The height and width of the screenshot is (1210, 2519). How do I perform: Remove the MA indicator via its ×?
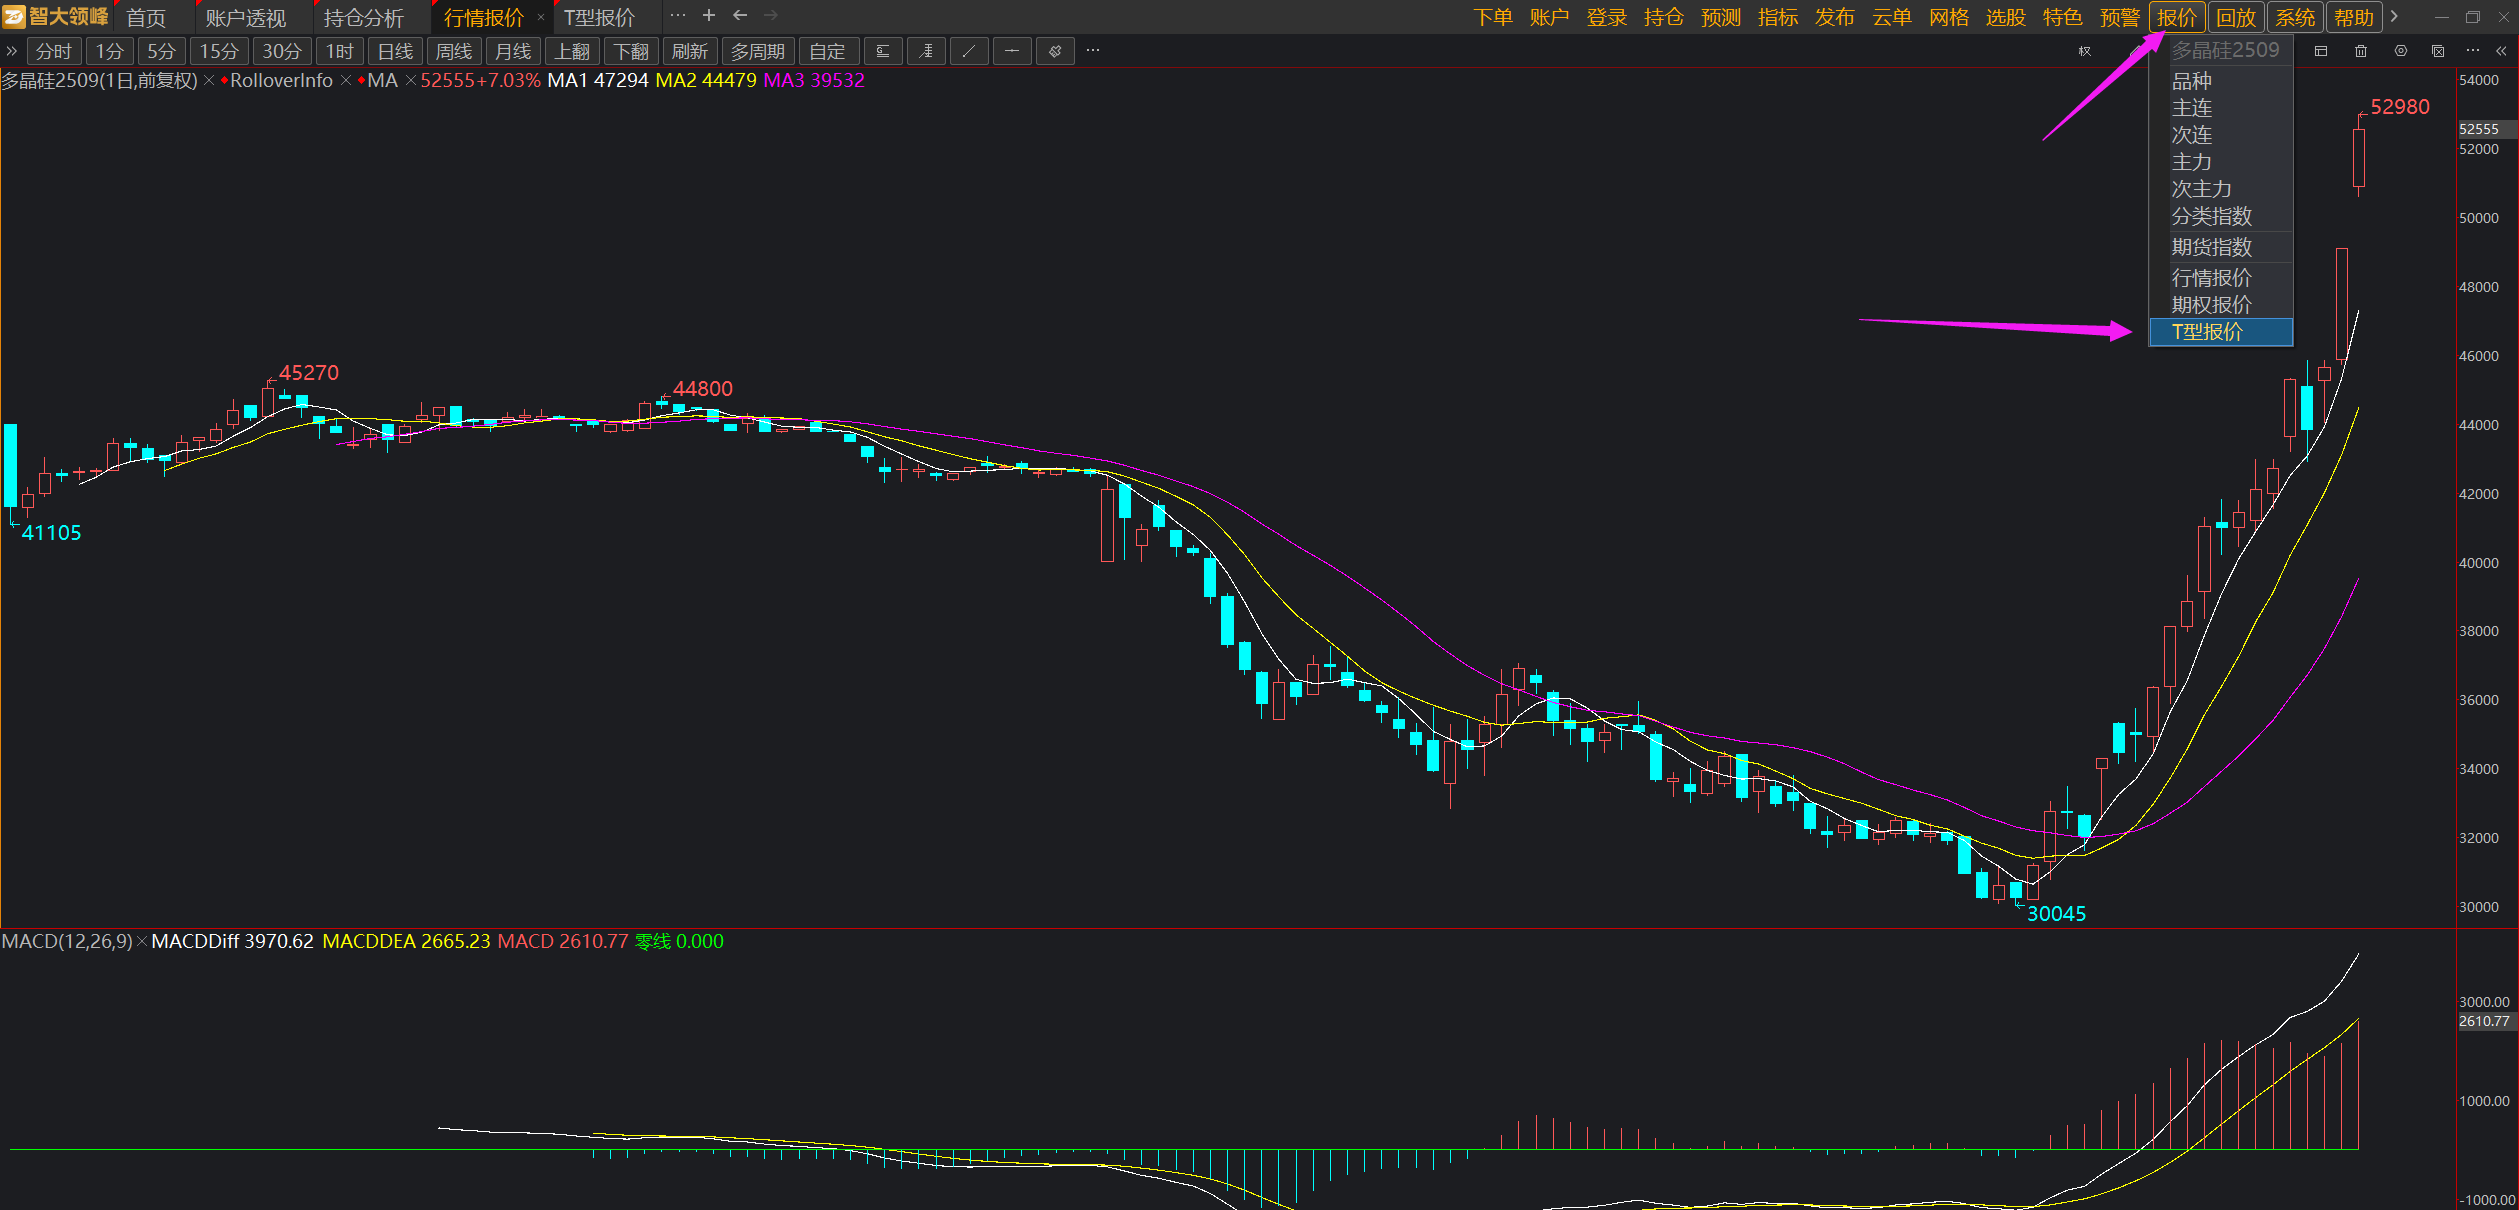pos(410,81)
